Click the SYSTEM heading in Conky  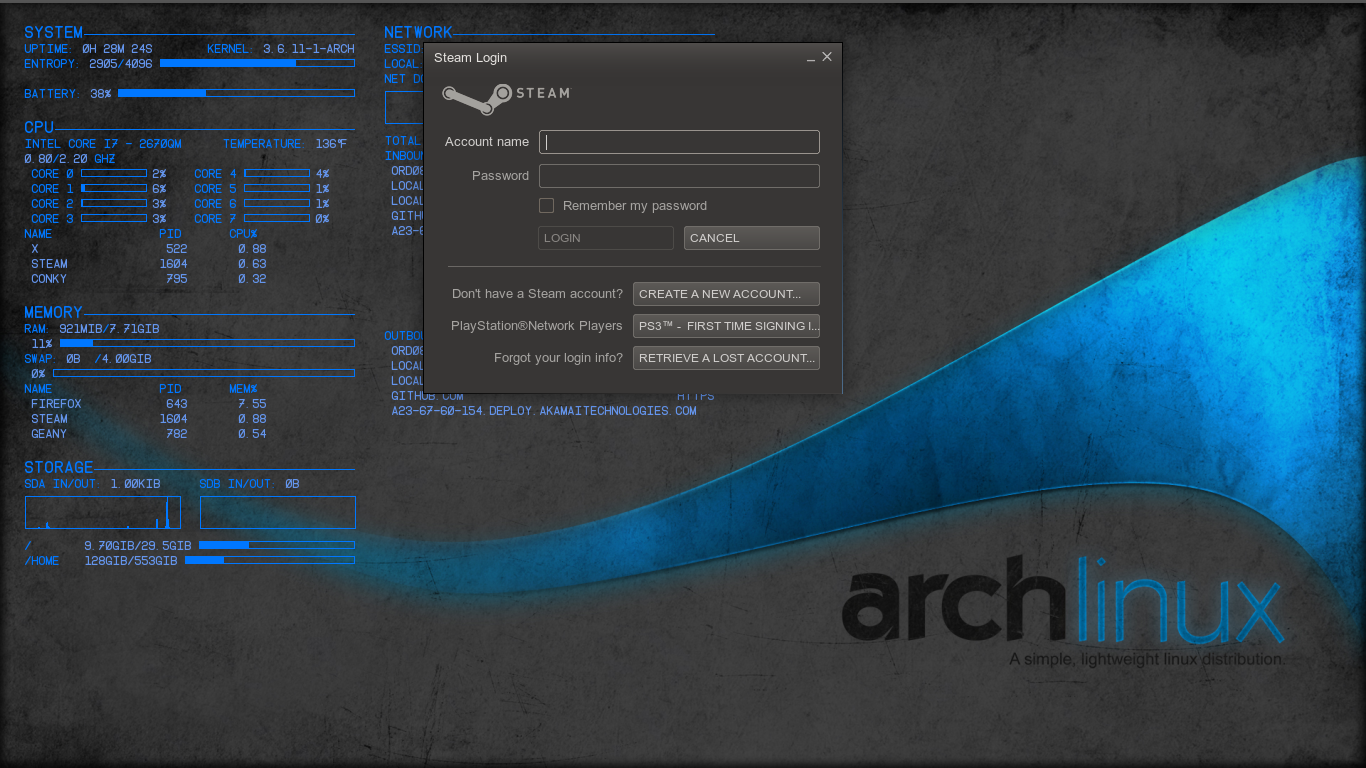click(54, 33)
